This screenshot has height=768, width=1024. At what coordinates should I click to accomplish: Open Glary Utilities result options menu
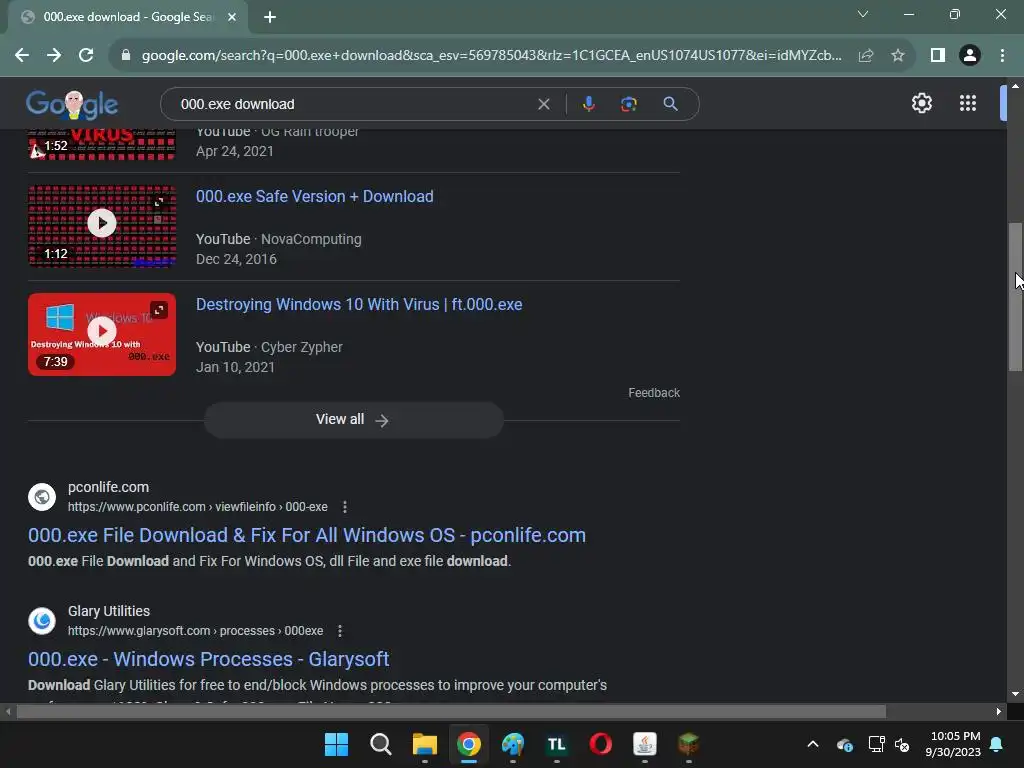[x=340, y=631]
